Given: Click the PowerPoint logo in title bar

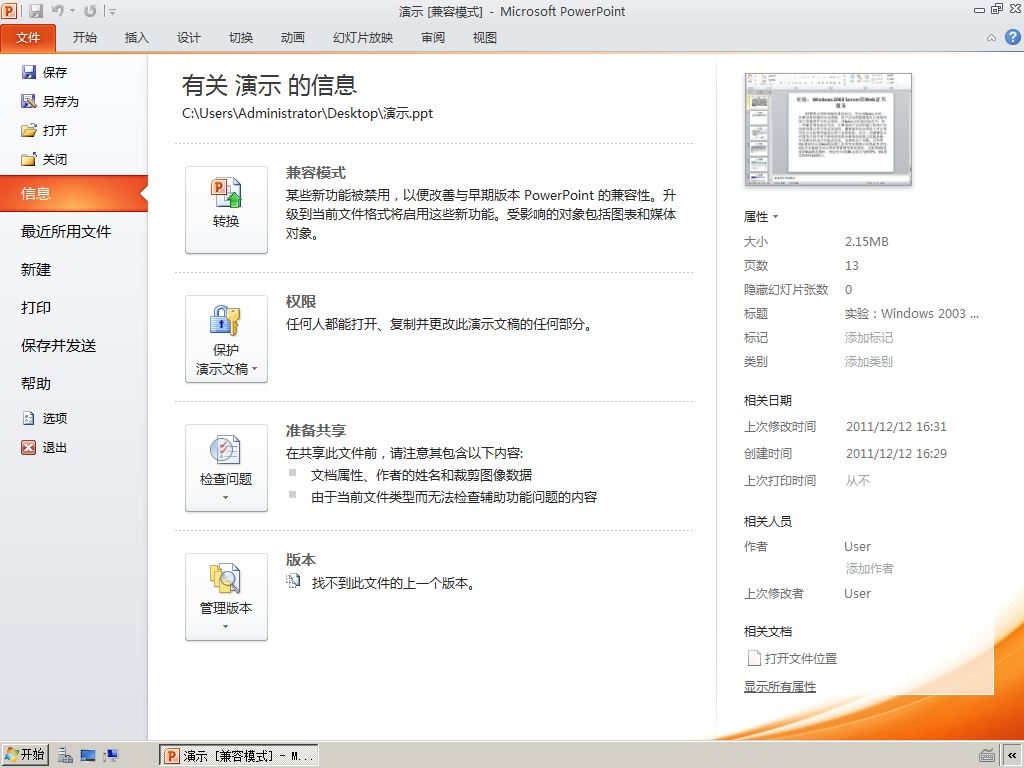Looking at the screenshot, I should (x=9, y=10).
